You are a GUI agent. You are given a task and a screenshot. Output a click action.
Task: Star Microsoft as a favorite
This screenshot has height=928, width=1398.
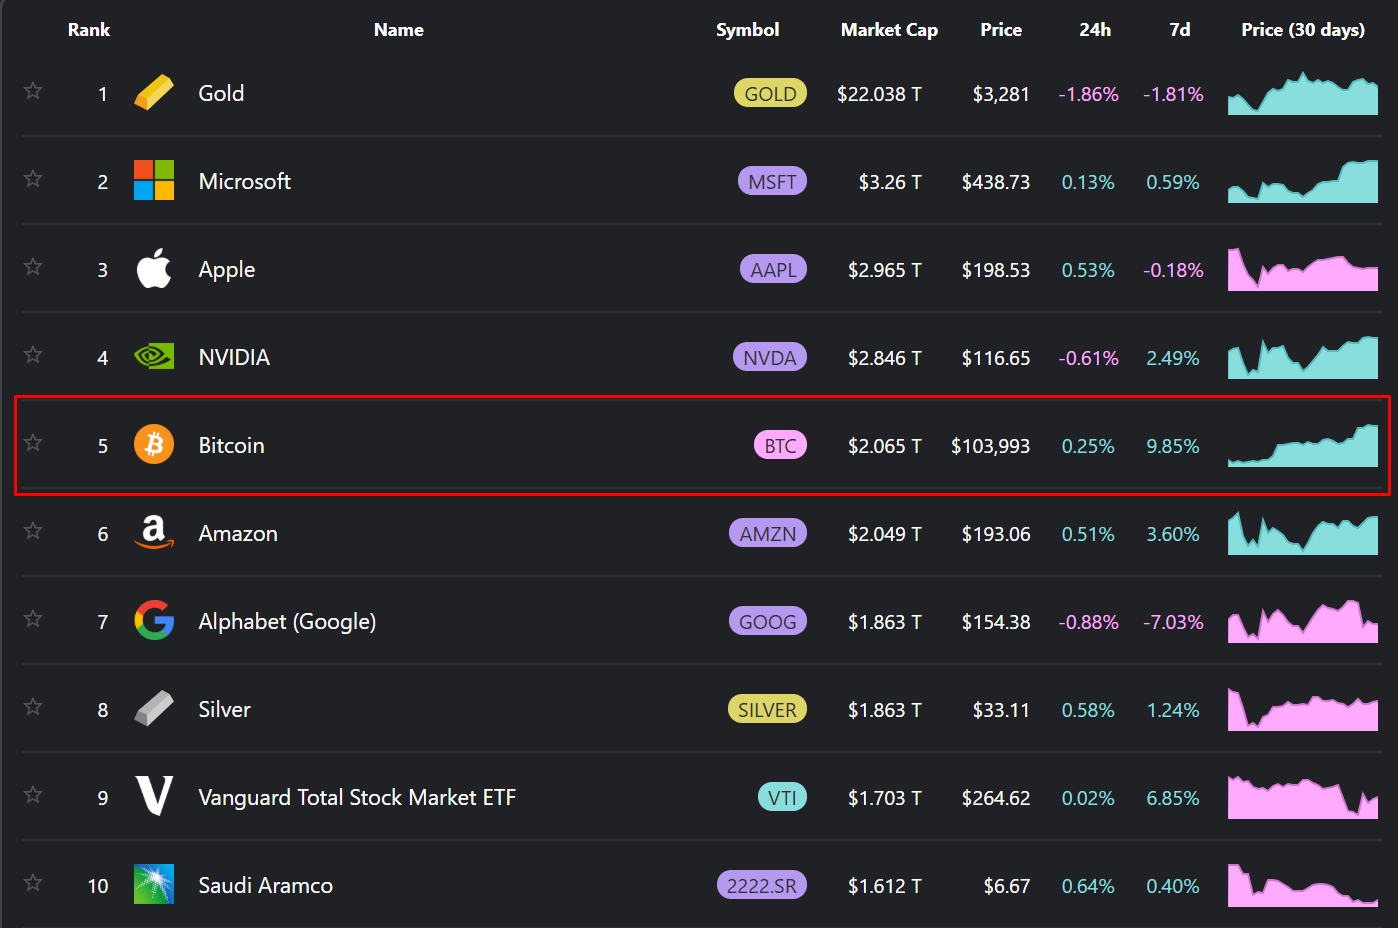pos(33,179)
